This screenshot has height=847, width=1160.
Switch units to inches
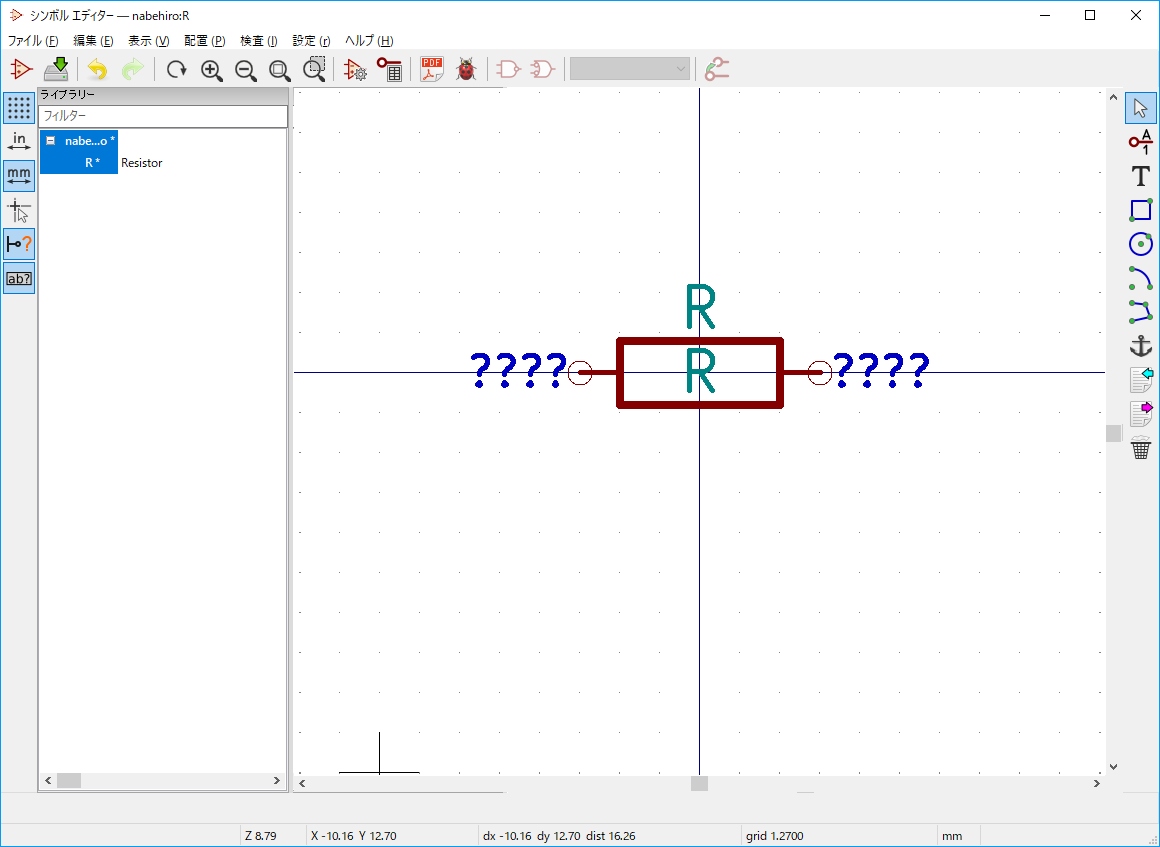coord(19,142)
